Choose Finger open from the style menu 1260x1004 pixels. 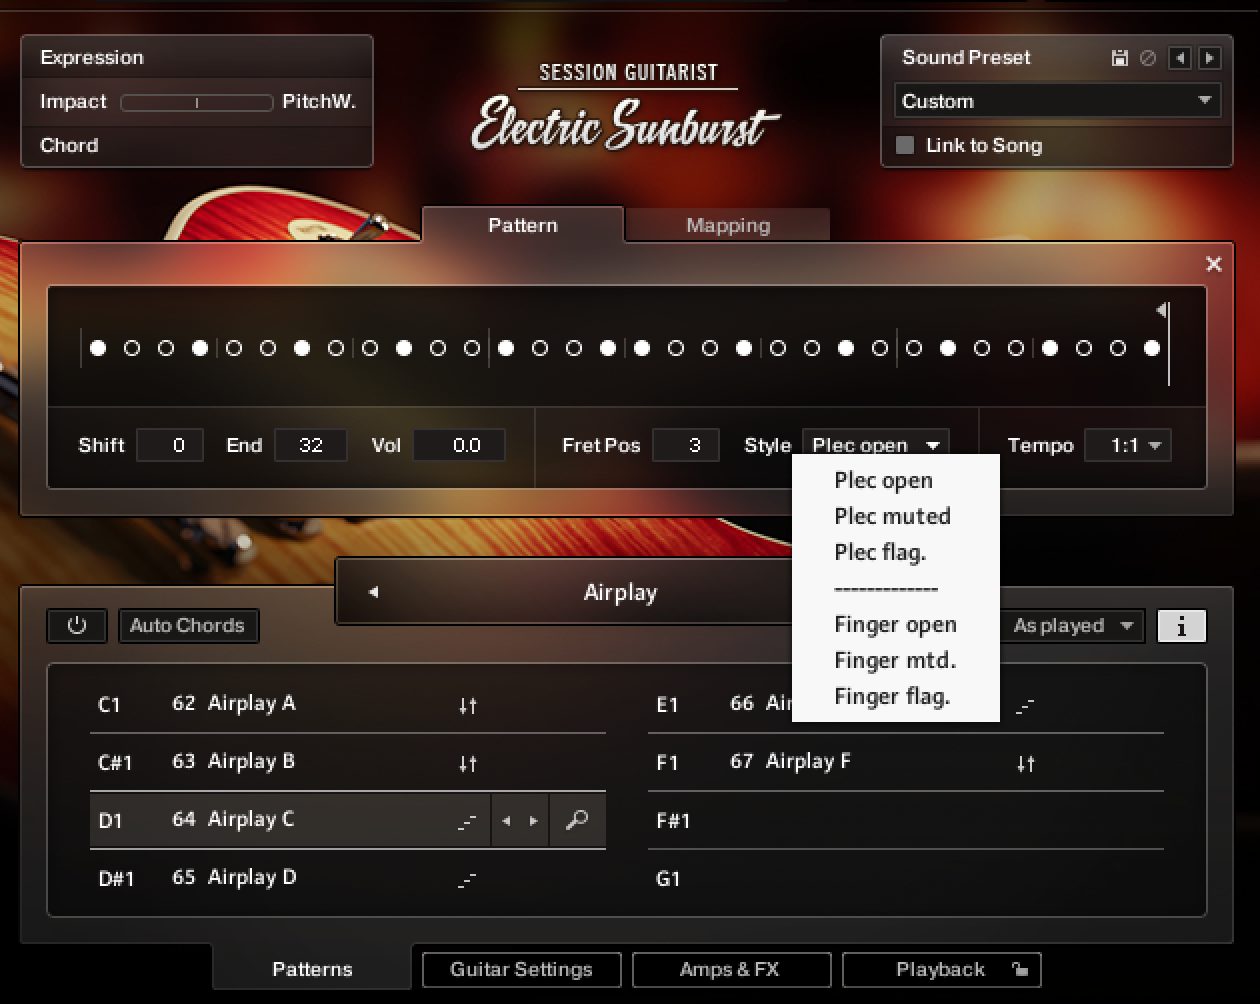895,624
